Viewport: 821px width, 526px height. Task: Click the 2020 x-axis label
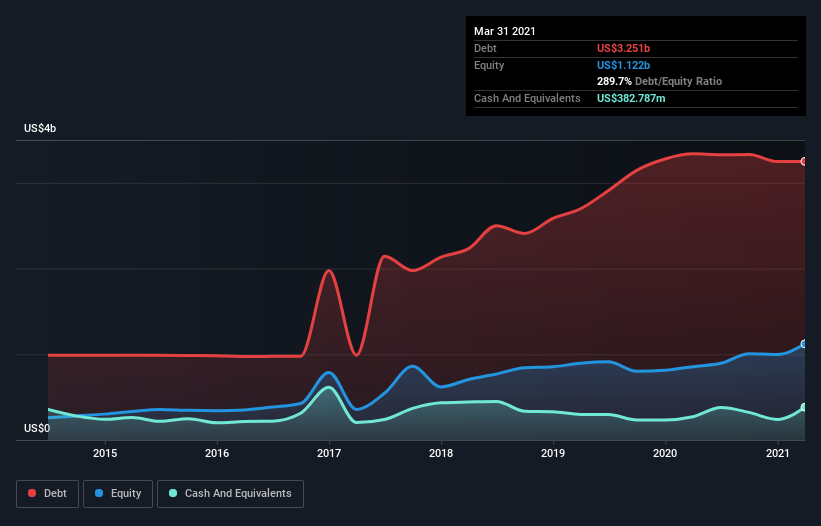point(665,453)
